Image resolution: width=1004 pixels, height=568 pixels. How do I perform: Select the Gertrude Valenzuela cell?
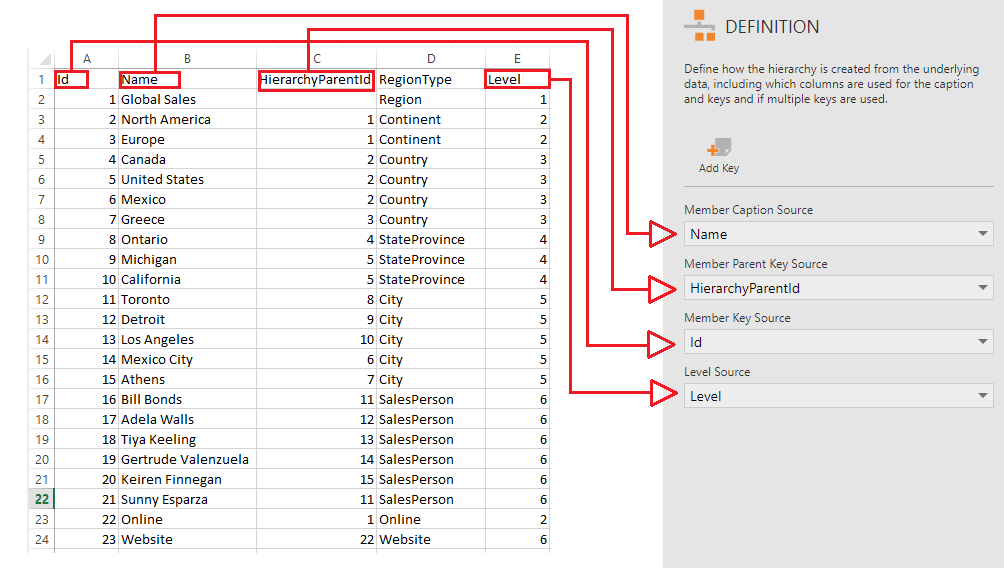(x=187, y=460)
